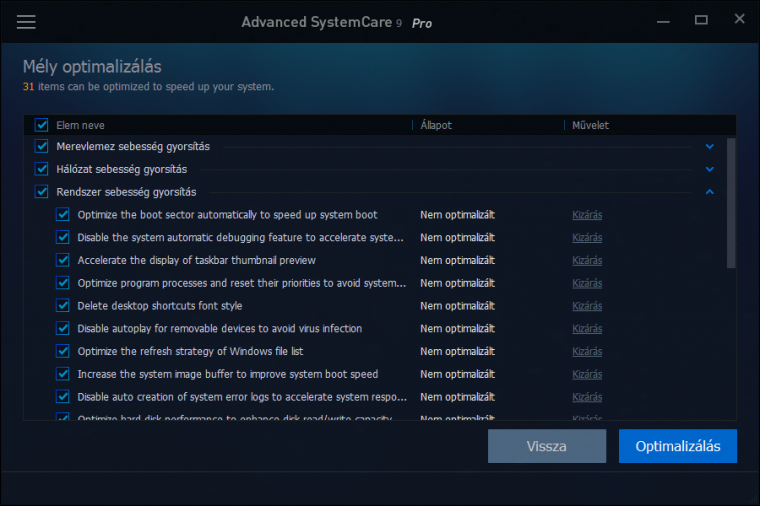Collapse the Rendszer sebesség gyorsítás section
The image size is (760, 506).
coord(710,192)
